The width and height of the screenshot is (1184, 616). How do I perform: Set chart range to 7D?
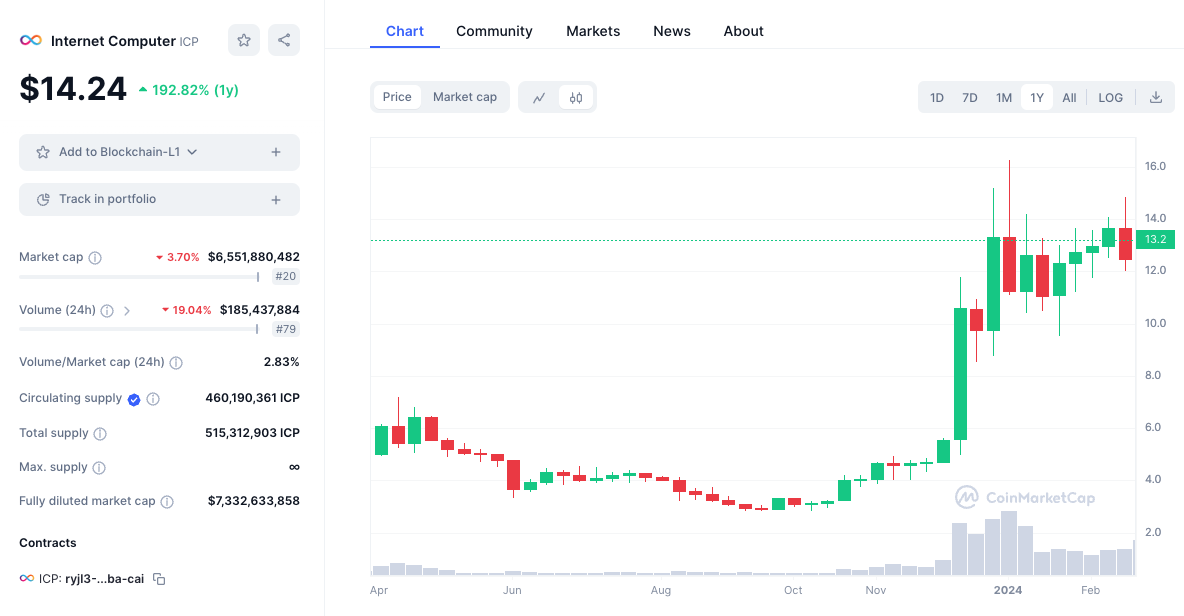coord(970,97)
